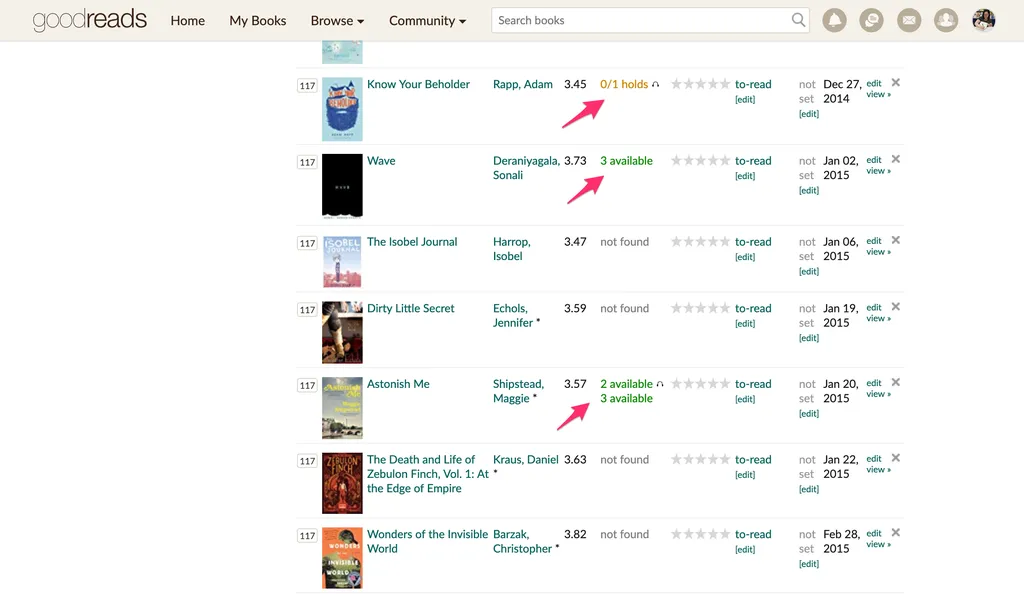Screen dimensions: 1024x594
Task: Click 0/1 holds for Know Your Beholder
Action: coord(624,84)
